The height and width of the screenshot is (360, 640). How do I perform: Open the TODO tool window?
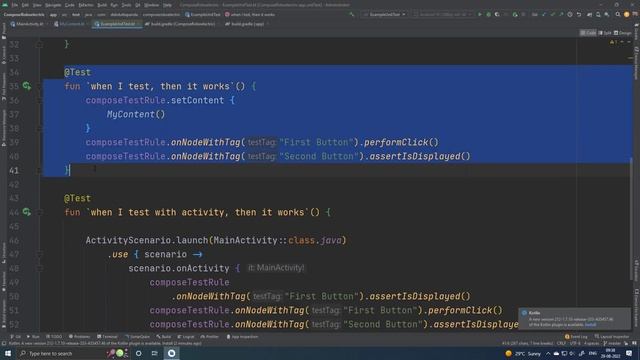click(x=54, y=337)
